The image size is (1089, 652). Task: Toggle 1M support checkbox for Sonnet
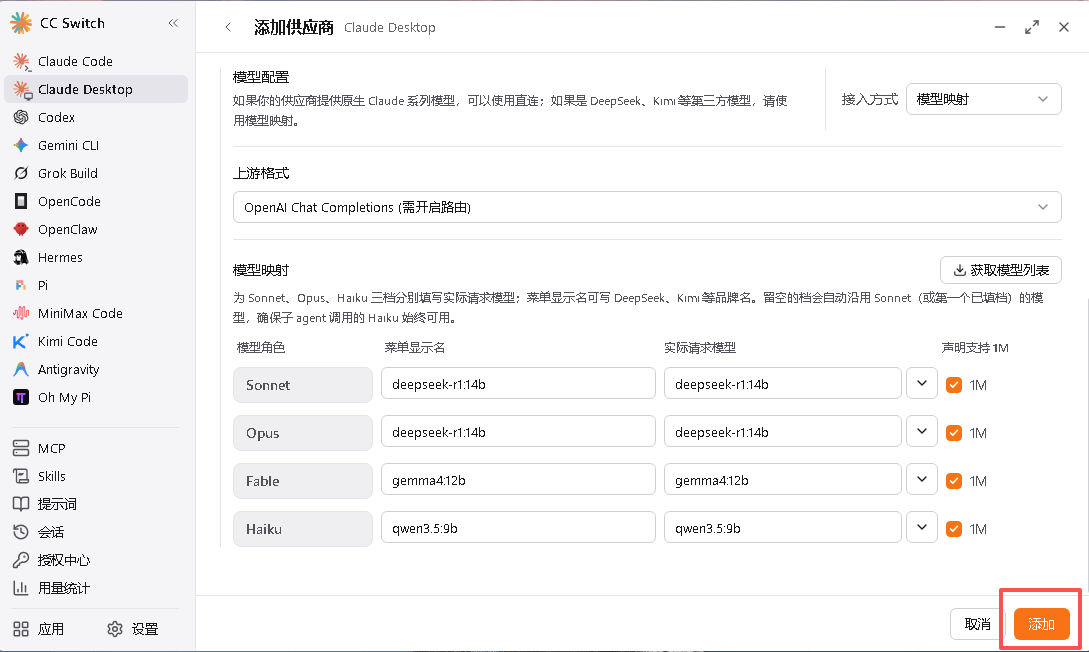[954, 385]
